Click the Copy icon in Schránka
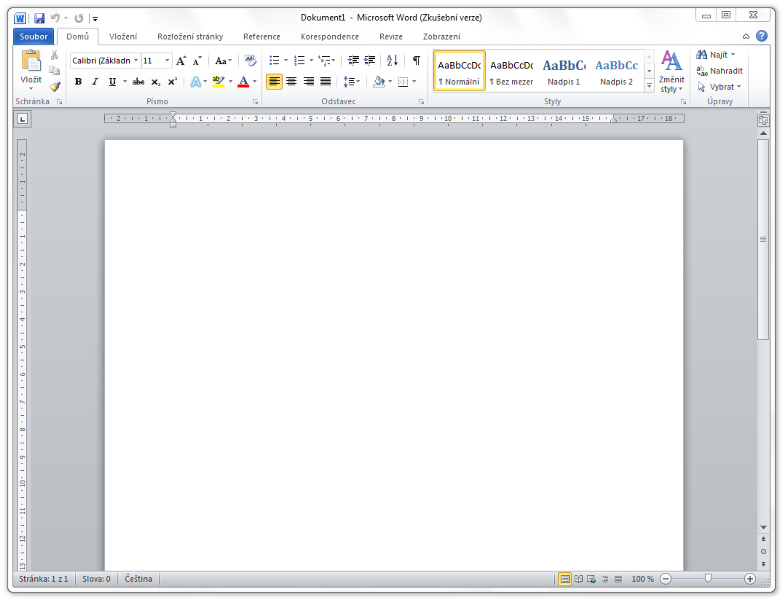 (x=54, y=70)
